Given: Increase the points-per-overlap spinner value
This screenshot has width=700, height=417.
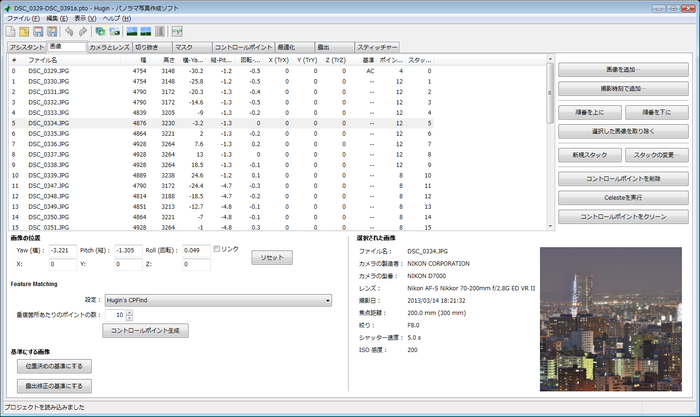Looking at the screenshot, I should pyautogui.click(x=129, y=312).
